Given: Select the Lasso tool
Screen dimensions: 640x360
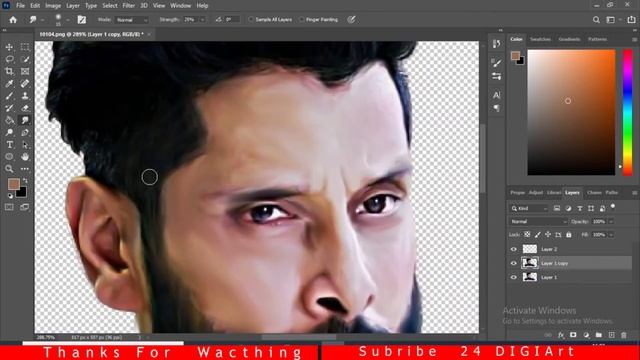Looking at the screenshot, I should pyautogui.click(x=9, y=60).
